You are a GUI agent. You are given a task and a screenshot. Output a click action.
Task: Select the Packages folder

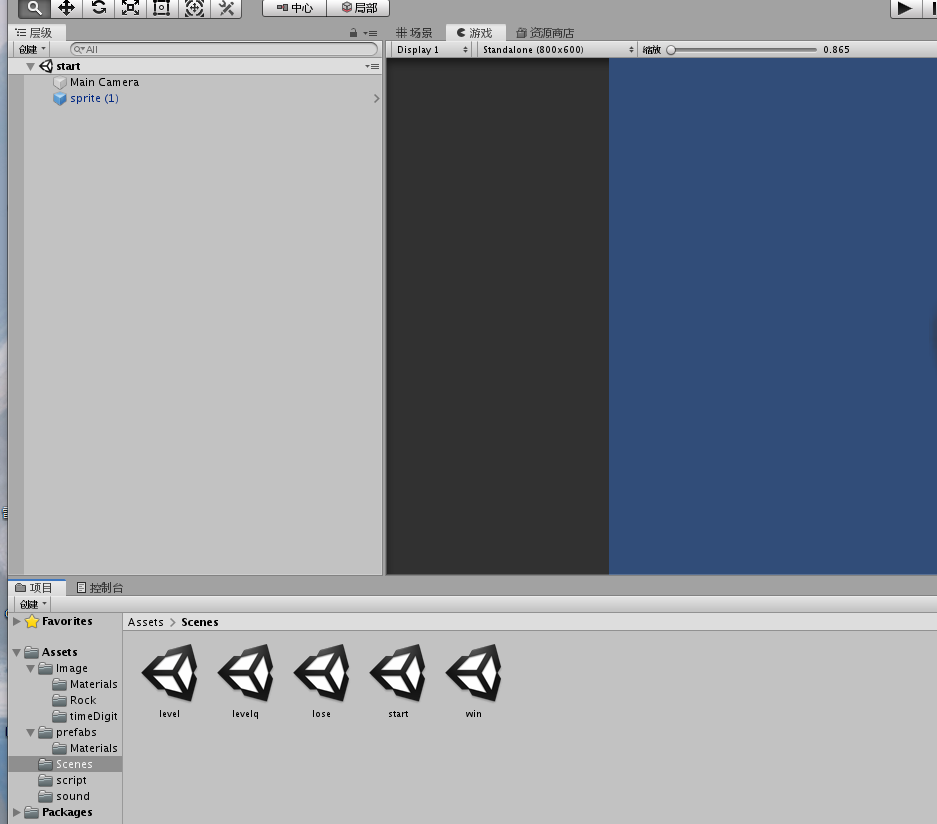[x=67, y=813]
